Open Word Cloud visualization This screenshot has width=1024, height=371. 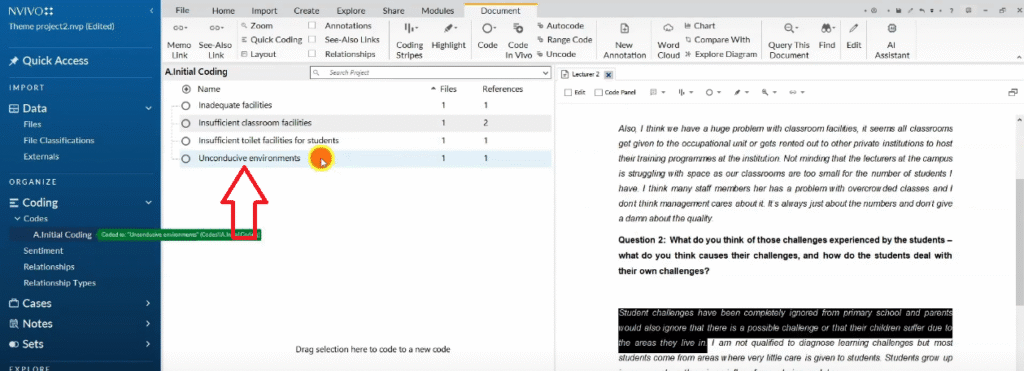click(x=668, y=40)
